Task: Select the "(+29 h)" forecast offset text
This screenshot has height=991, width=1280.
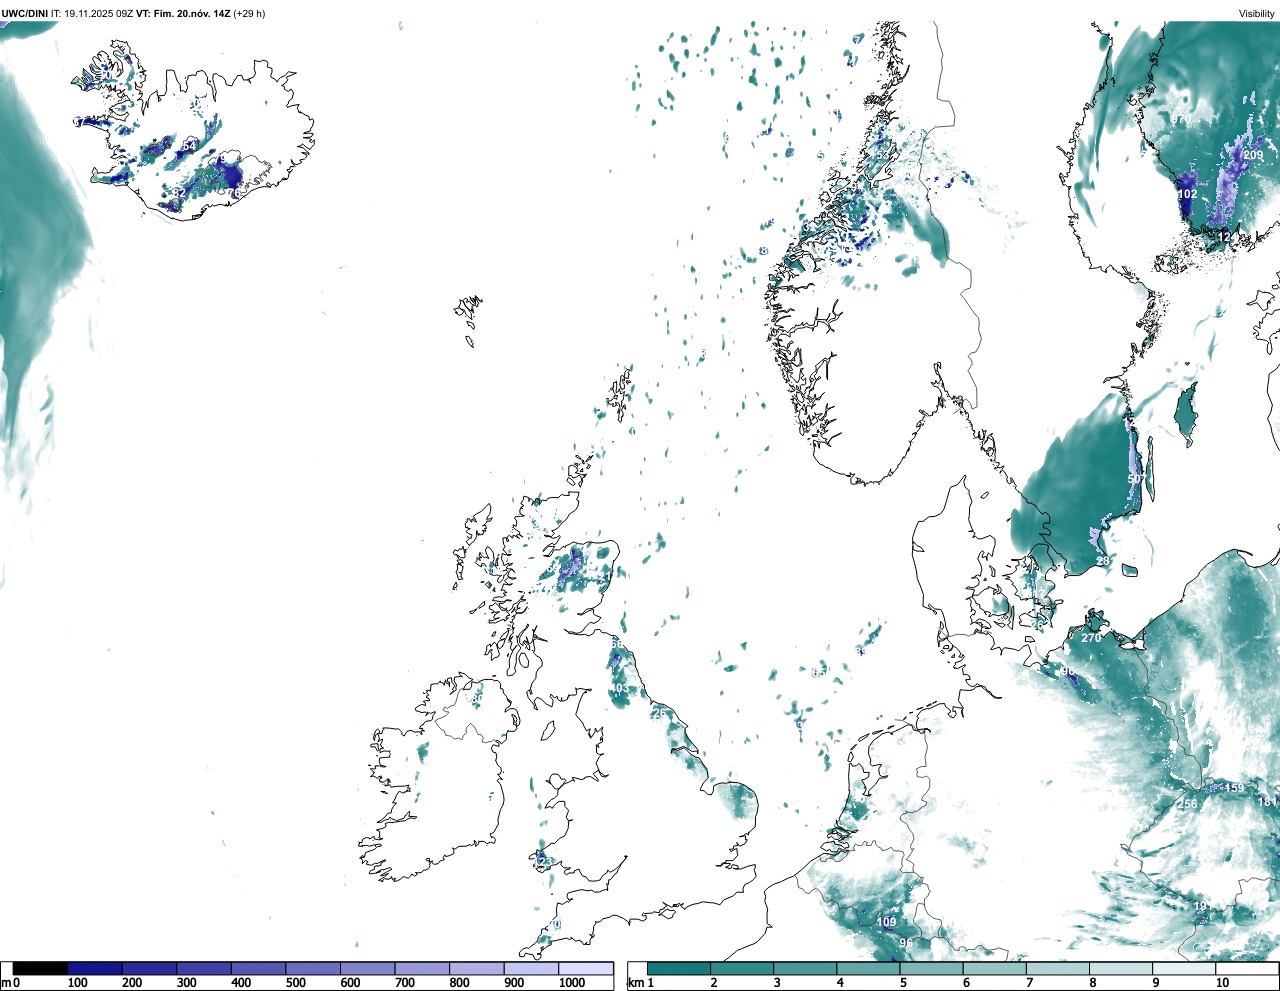Action: click(249, 13)
